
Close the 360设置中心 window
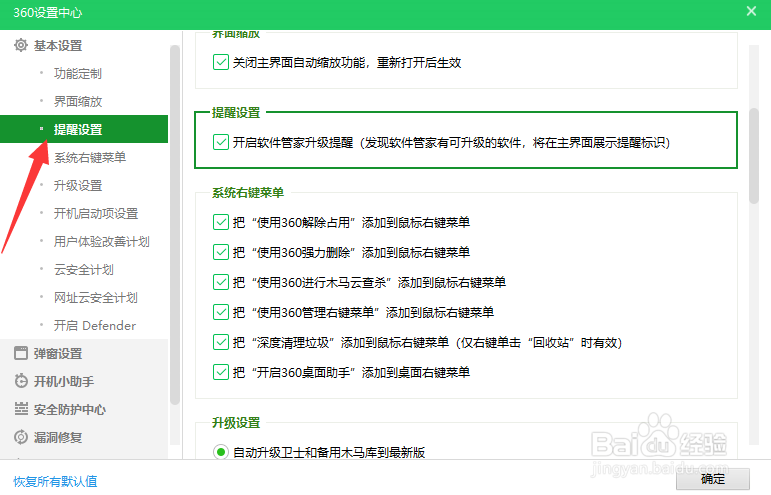751,11
